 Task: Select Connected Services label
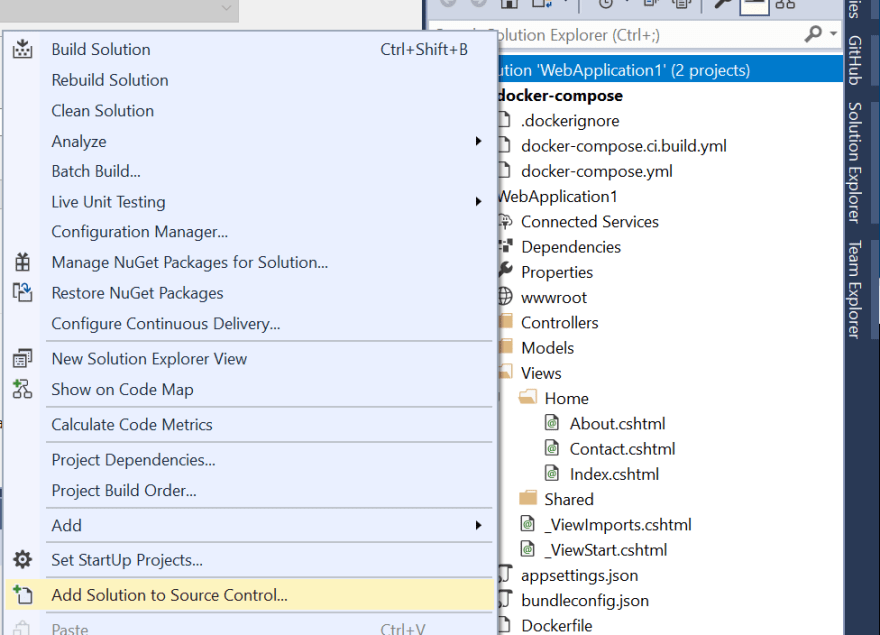589,222
